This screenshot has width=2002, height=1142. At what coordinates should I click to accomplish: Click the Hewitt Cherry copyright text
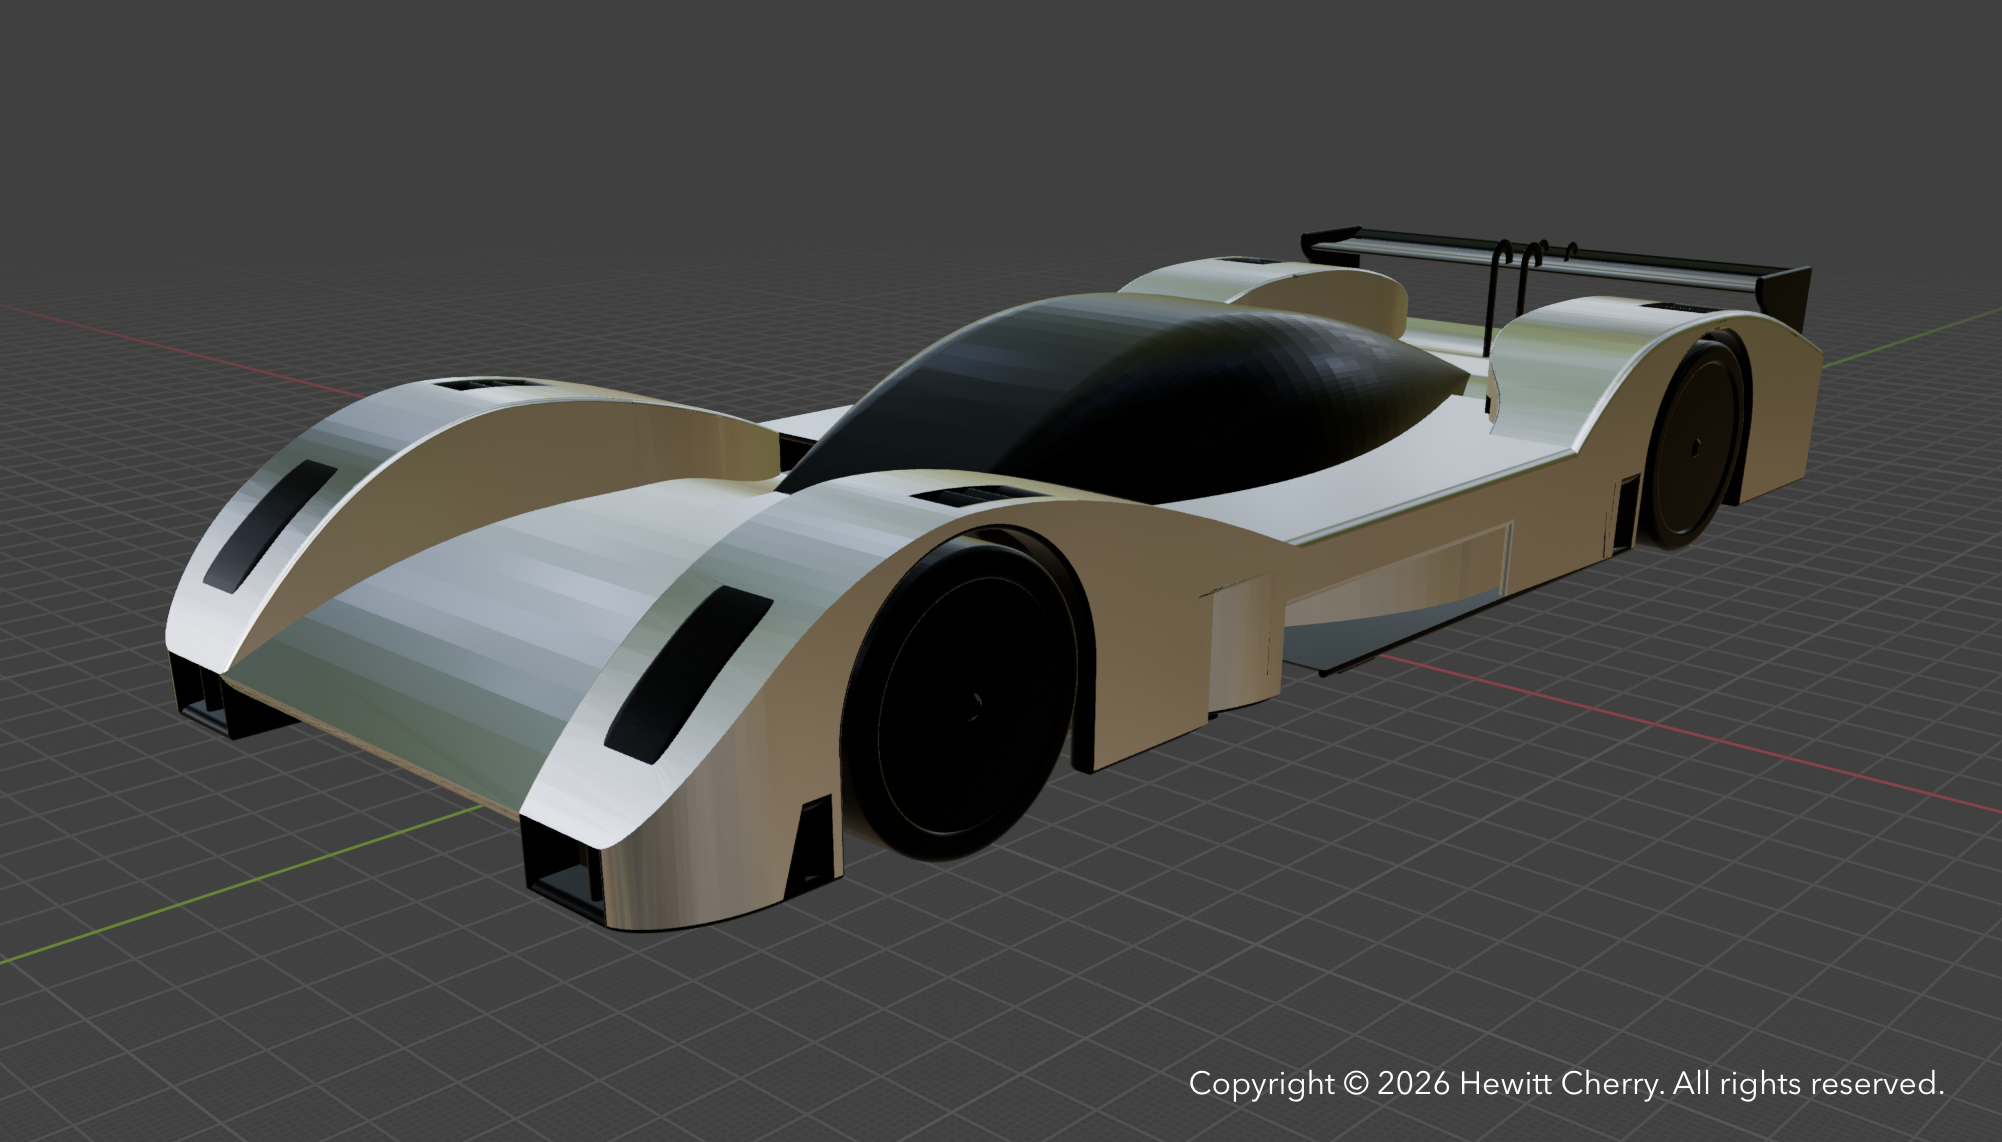(1565, 1084)
